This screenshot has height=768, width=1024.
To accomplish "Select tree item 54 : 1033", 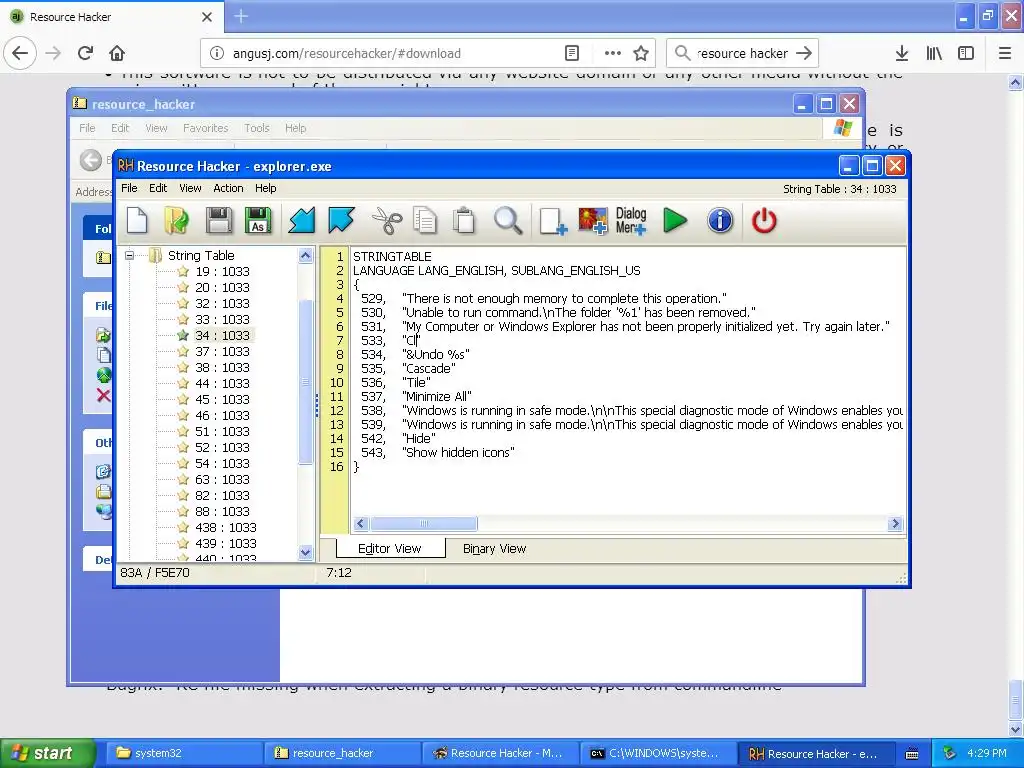I will coord(222,464).
